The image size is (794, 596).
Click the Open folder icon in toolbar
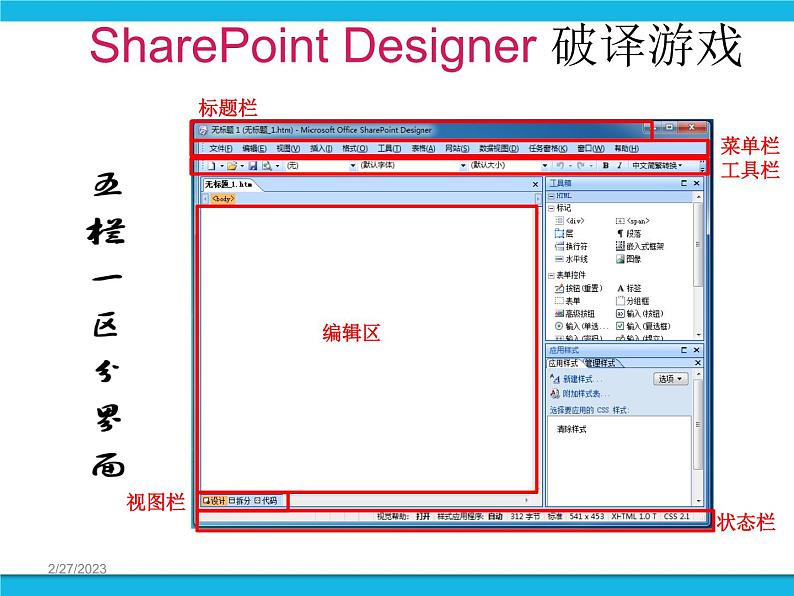click(x=232, y=166)
